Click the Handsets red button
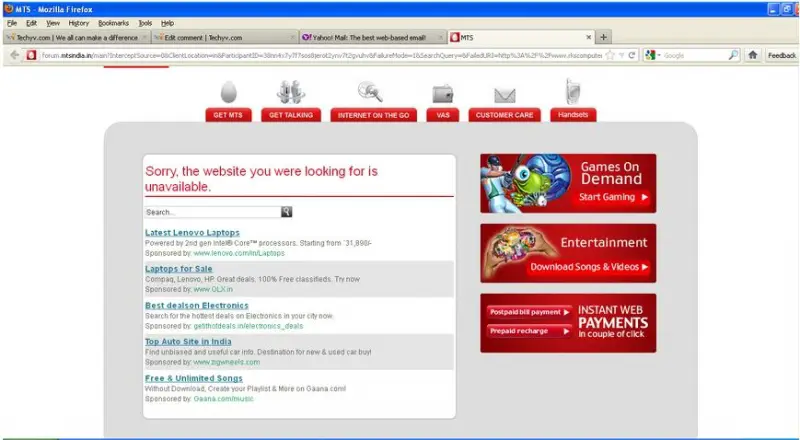This screenshot has width=800, height=440. [x=573, y=114]
